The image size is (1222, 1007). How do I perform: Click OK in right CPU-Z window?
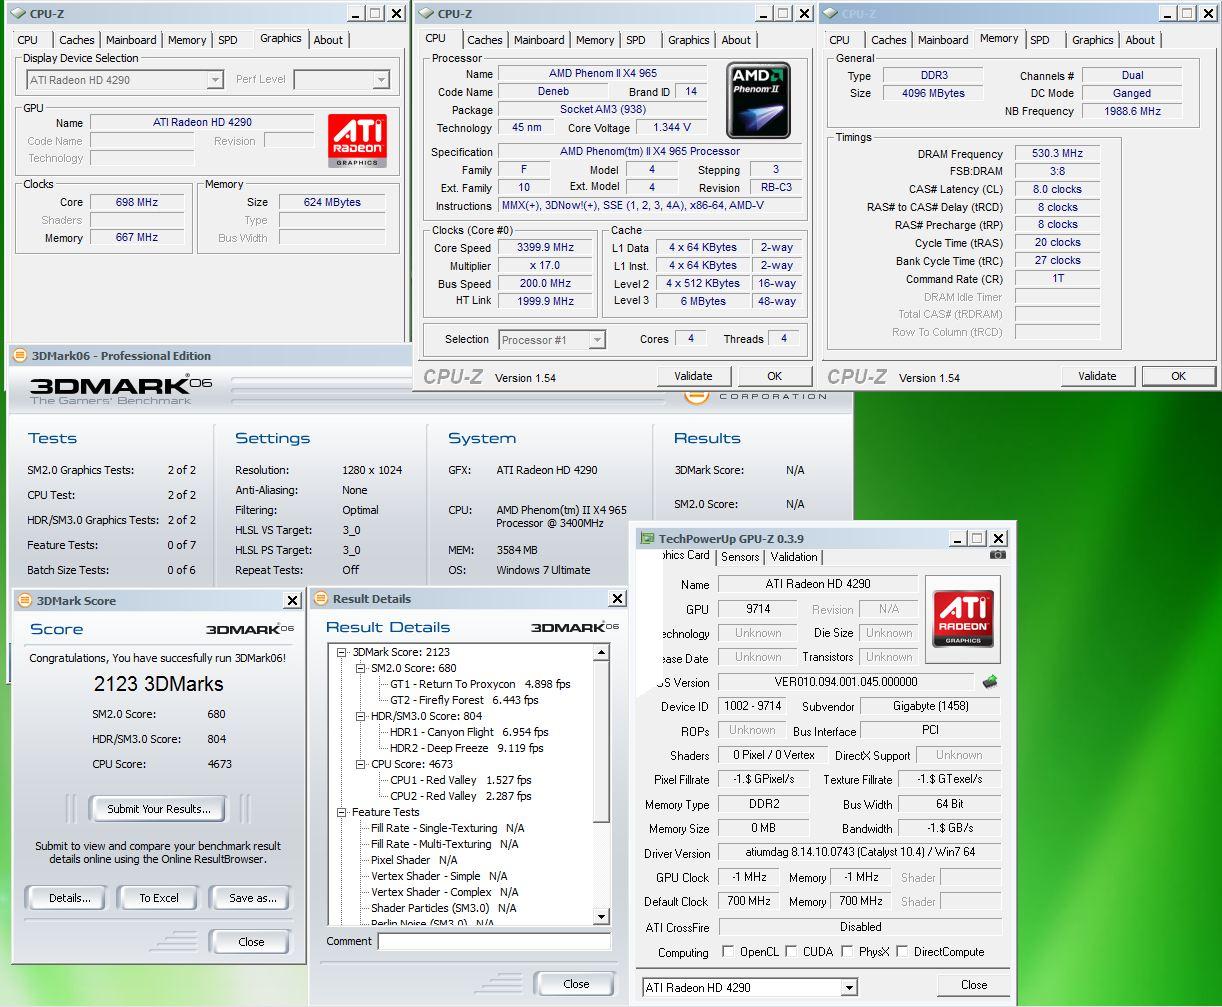click(x=1178, y=376)
